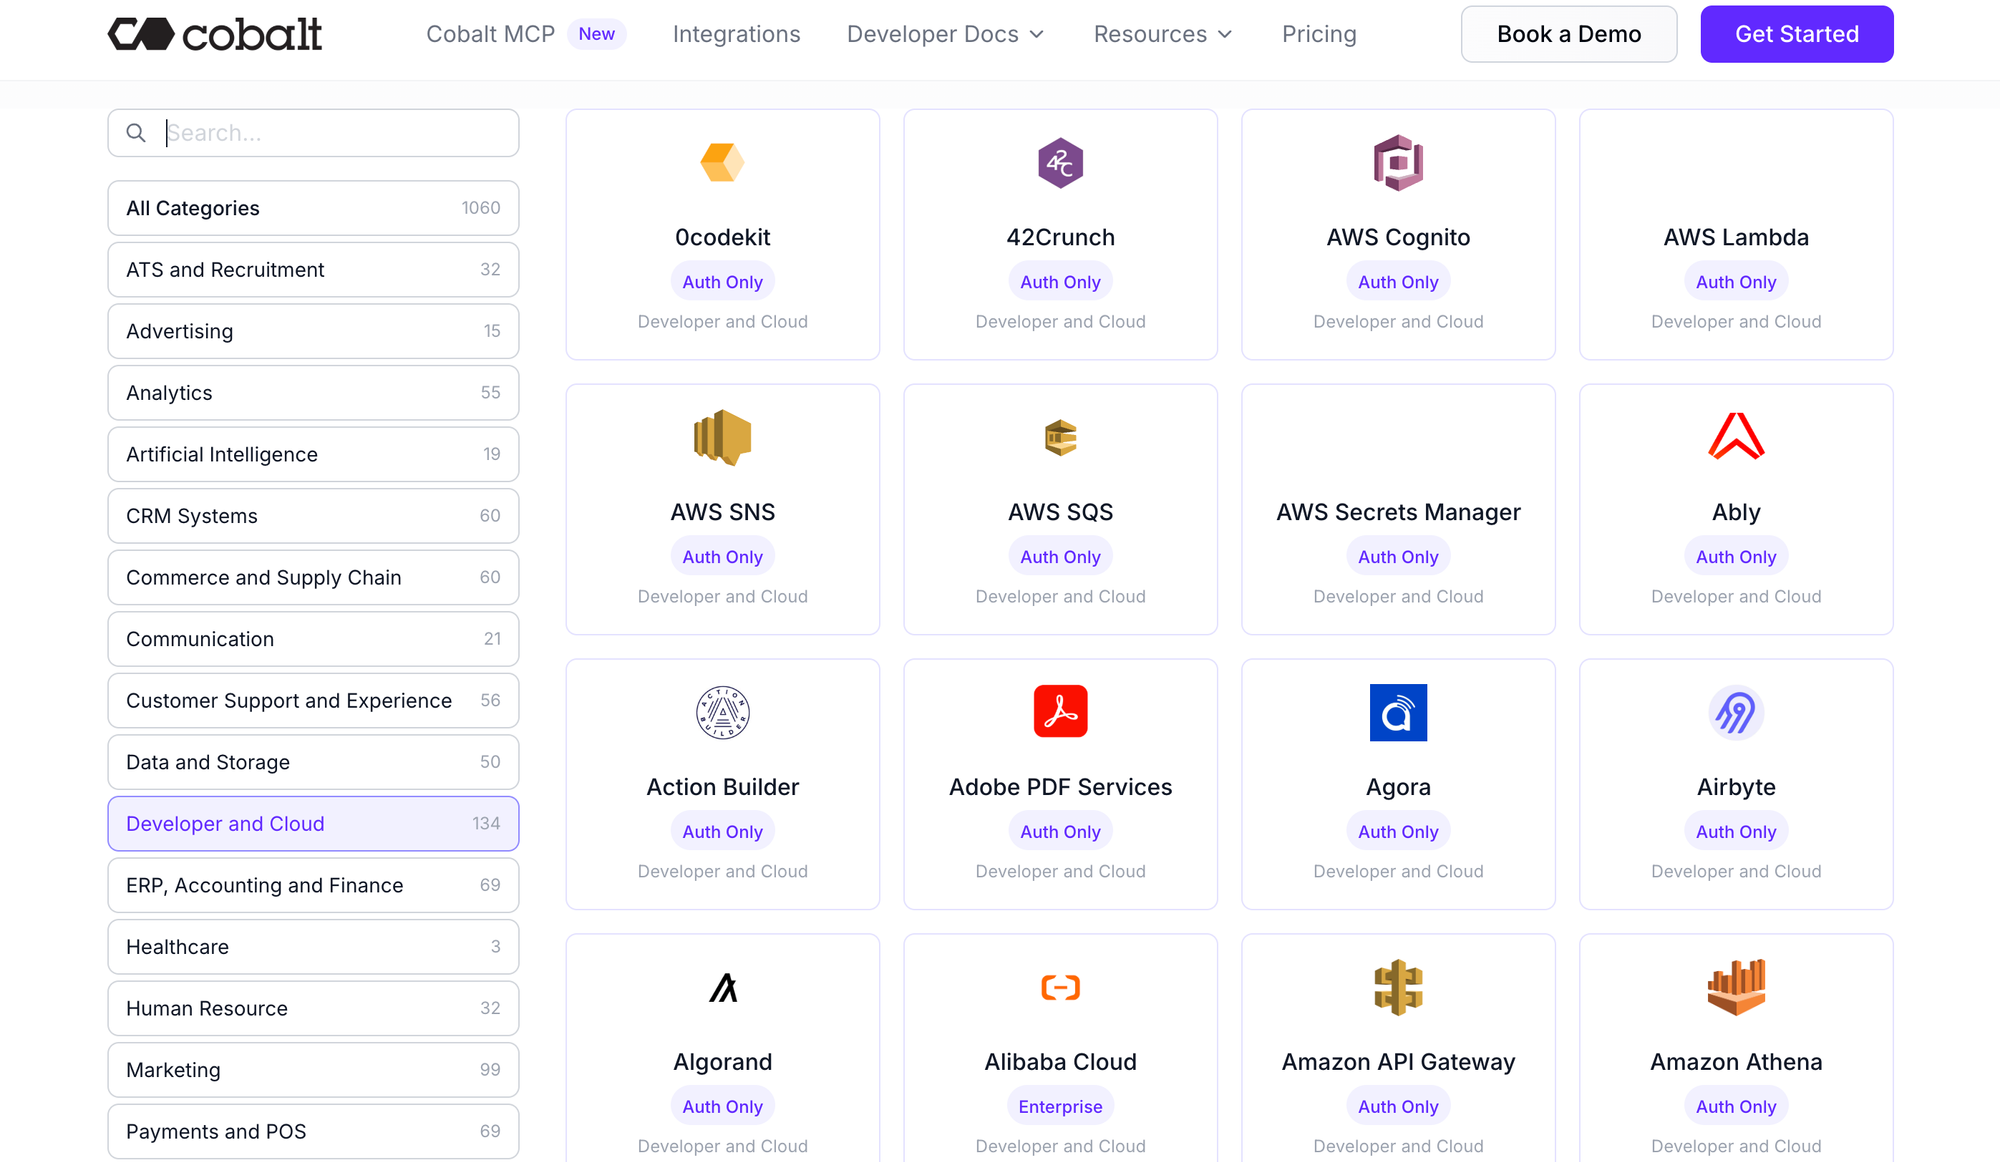Viewport: 2000px width, 1162px height.
Task: Open the AWS Secrets Manager card title
Action: 1398,512
